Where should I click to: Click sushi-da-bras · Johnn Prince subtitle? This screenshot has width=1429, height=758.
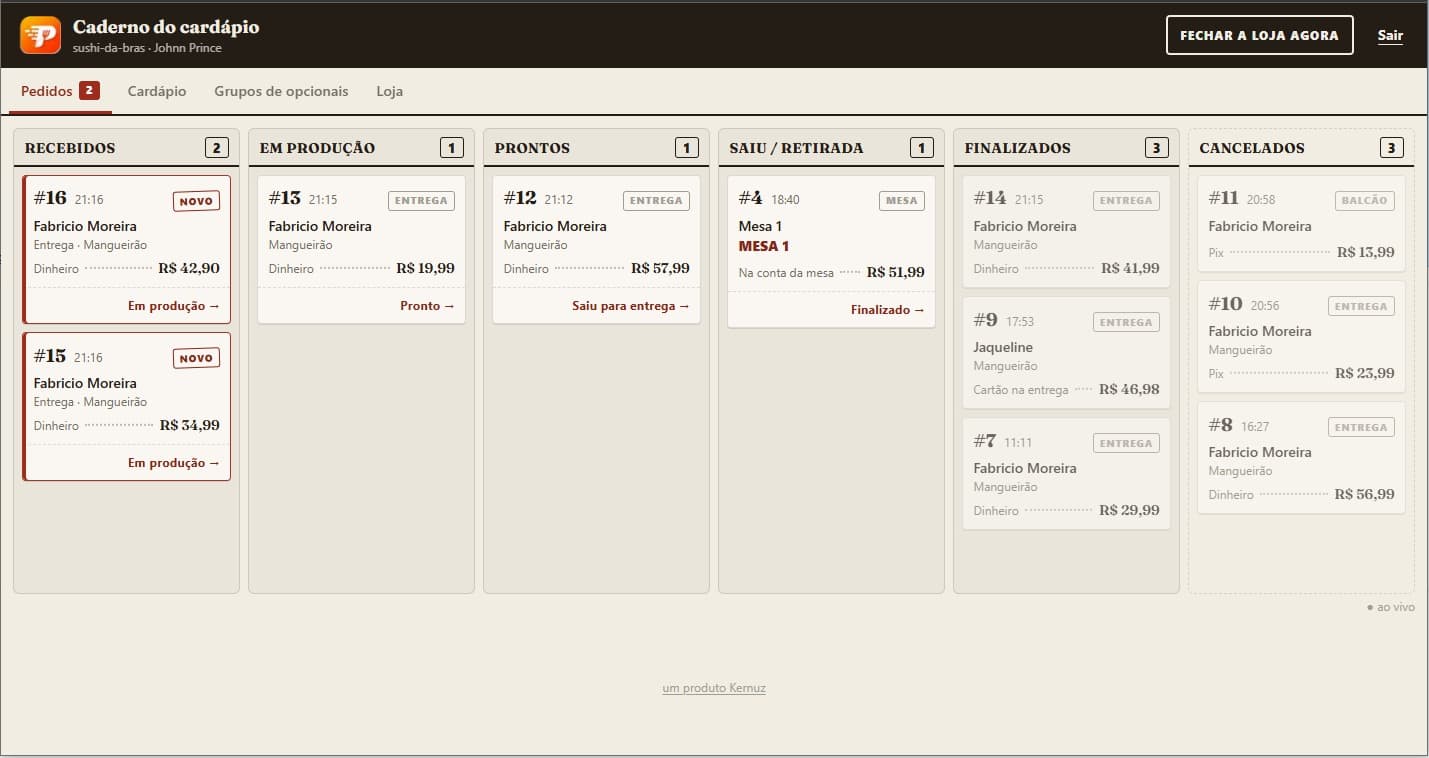(147, 48)
